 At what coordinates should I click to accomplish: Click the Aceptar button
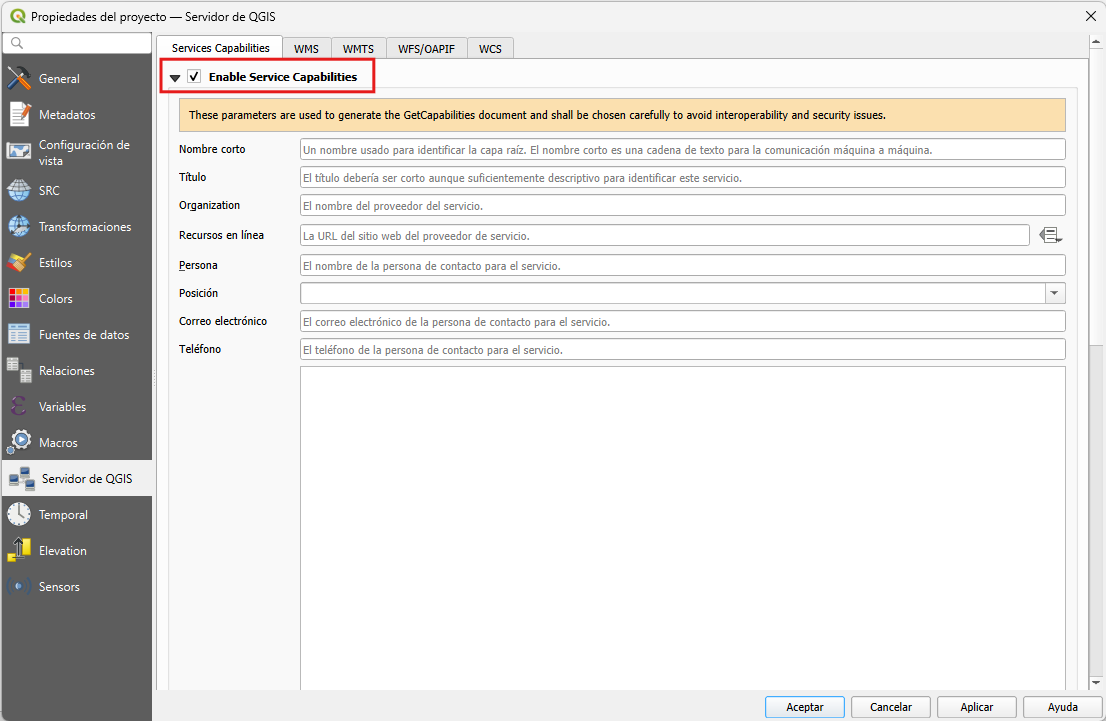(x=804, y=707)
